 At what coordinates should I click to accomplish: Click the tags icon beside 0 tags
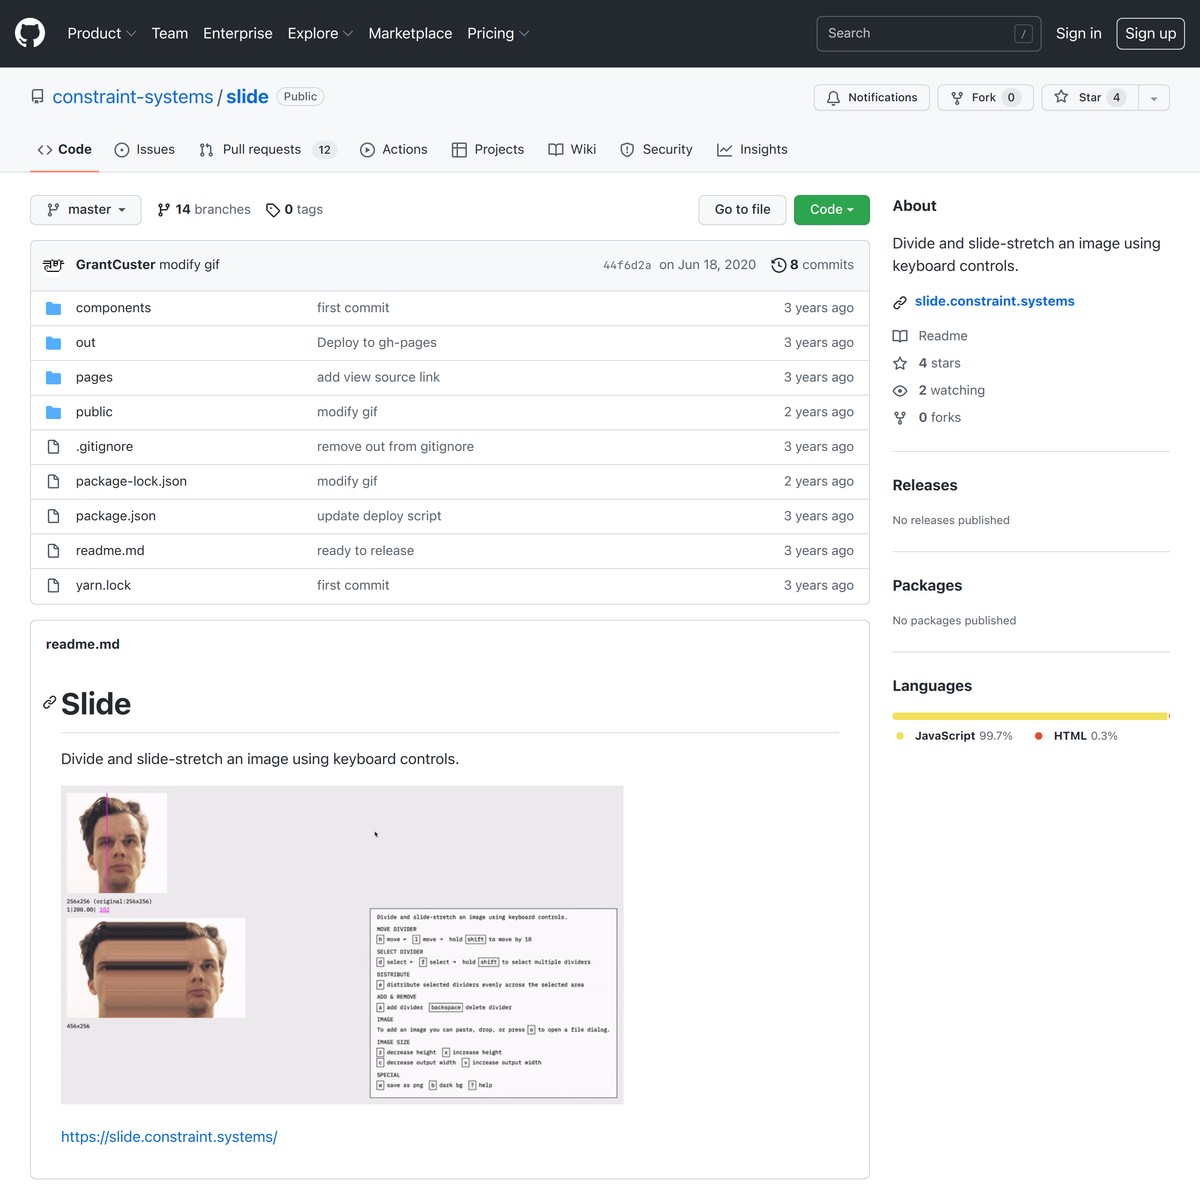coord(272,209)
